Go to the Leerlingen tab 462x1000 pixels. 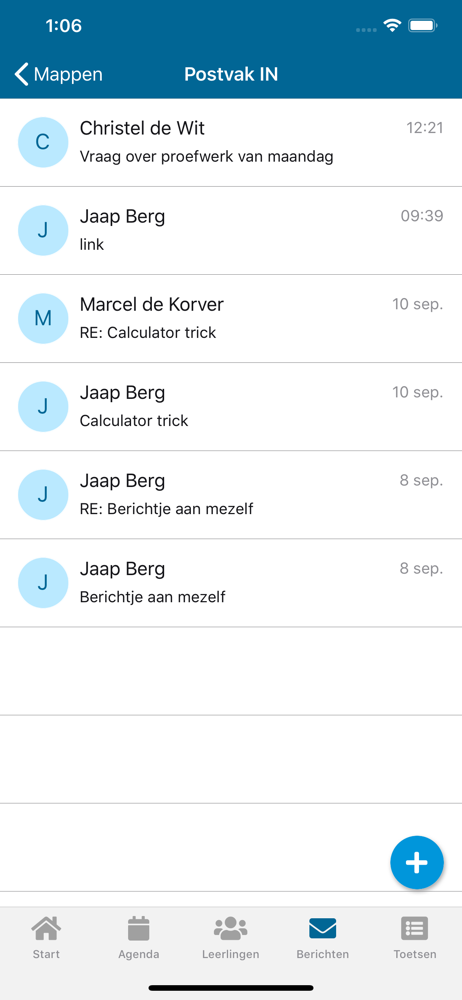point(230,938)
